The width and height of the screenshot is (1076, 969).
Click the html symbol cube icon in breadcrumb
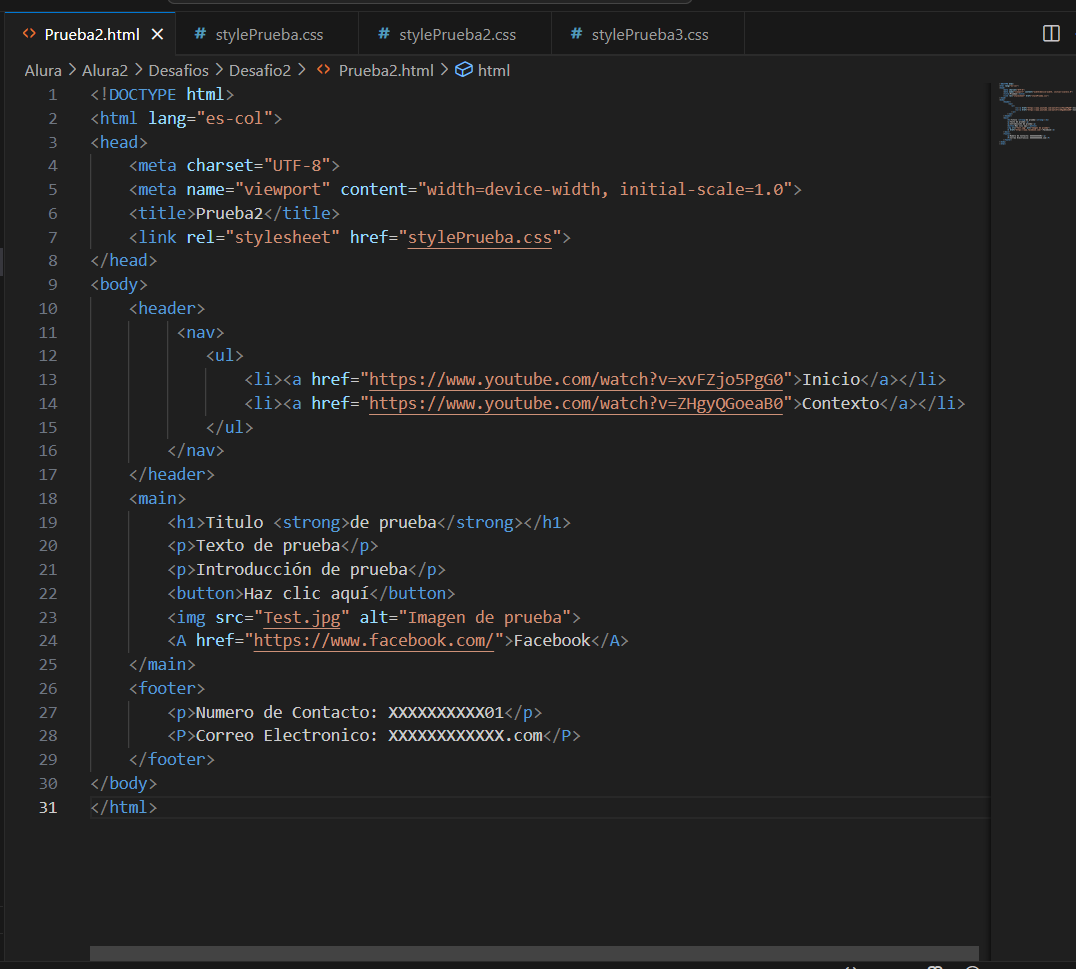(464, 70)
